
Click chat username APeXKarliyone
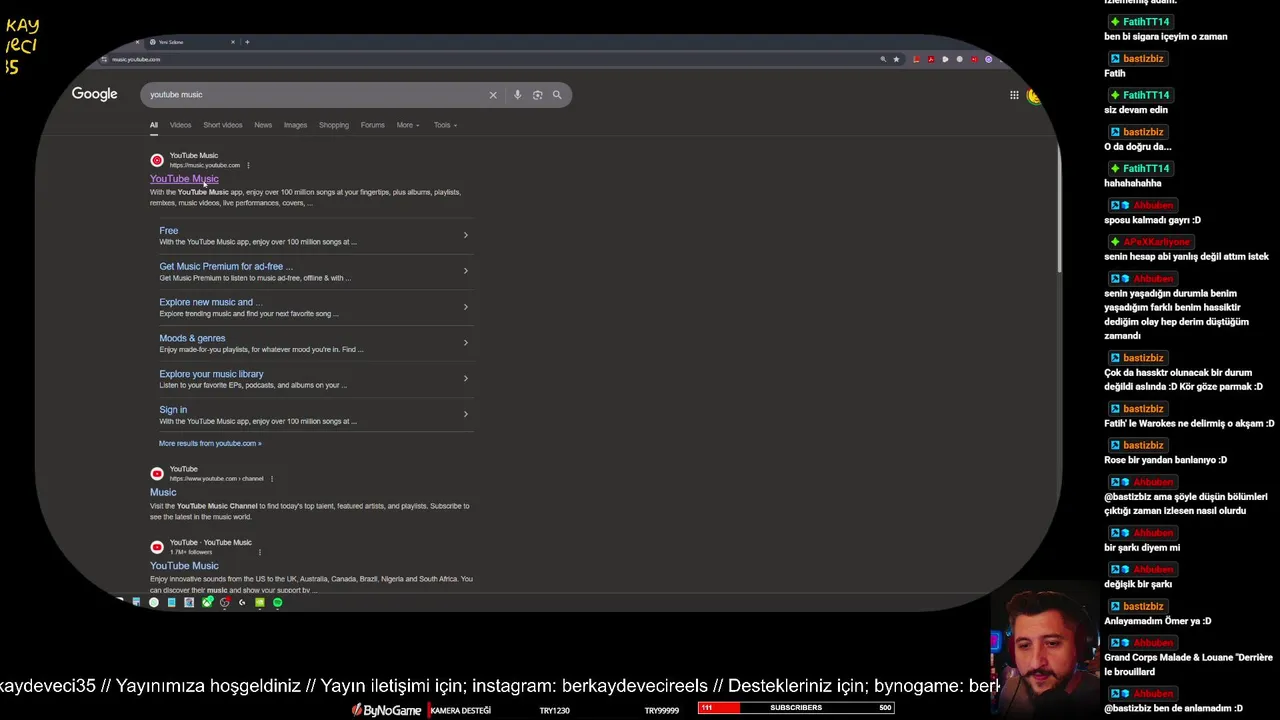(x=1156, y=242)
